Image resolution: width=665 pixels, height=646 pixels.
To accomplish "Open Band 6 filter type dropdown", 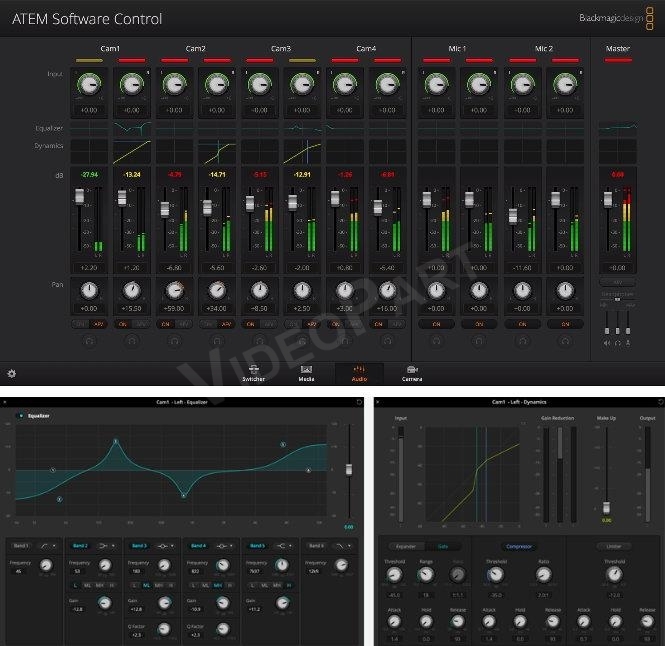I will (343, 546).
